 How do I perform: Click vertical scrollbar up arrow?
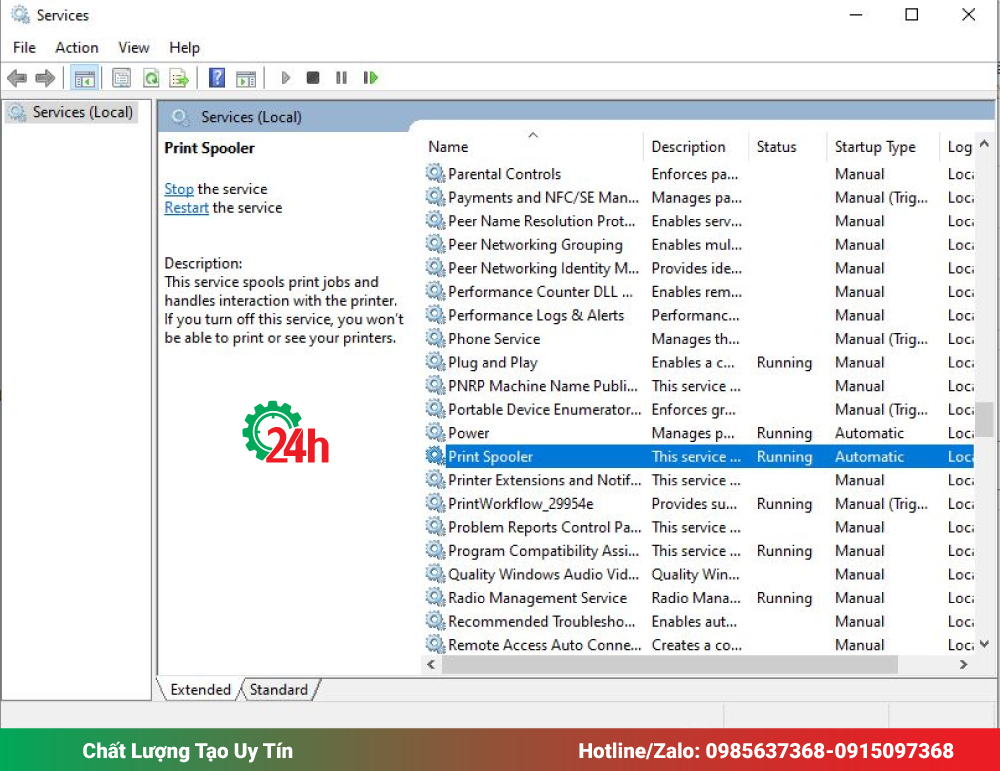coord(984,144)
